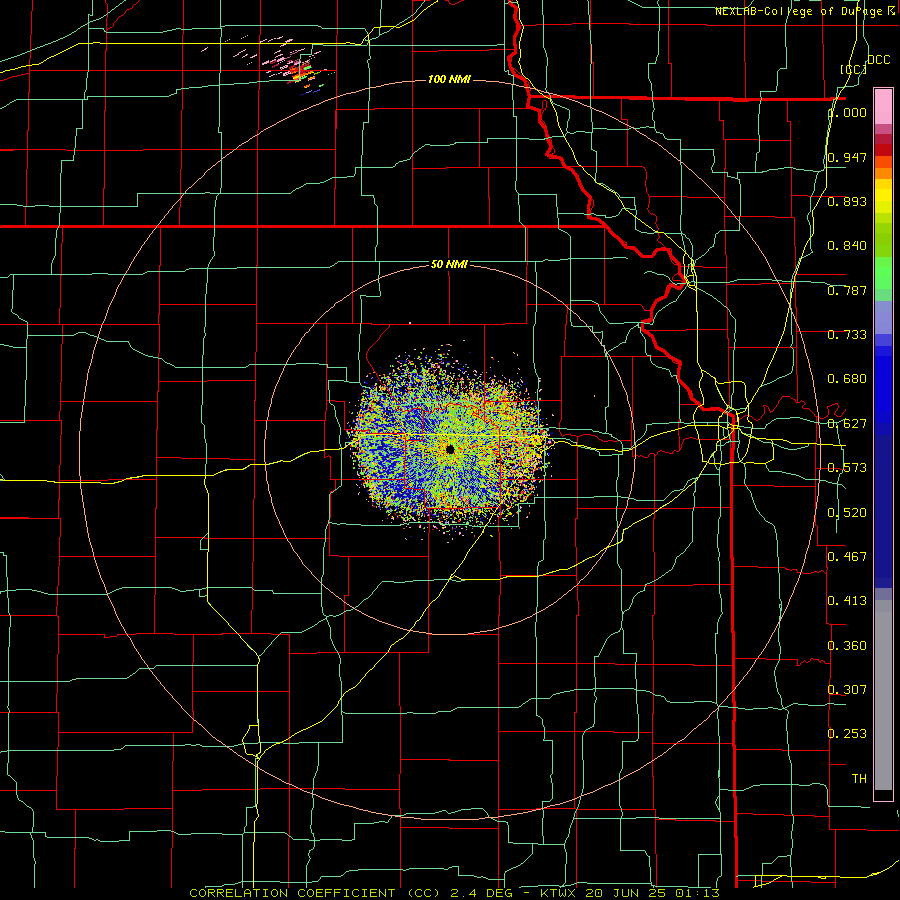Pick the pink swatch at the color bar top
Viewport: 900px width, 900px height.
pyautogui.click(x=883, y=106)
